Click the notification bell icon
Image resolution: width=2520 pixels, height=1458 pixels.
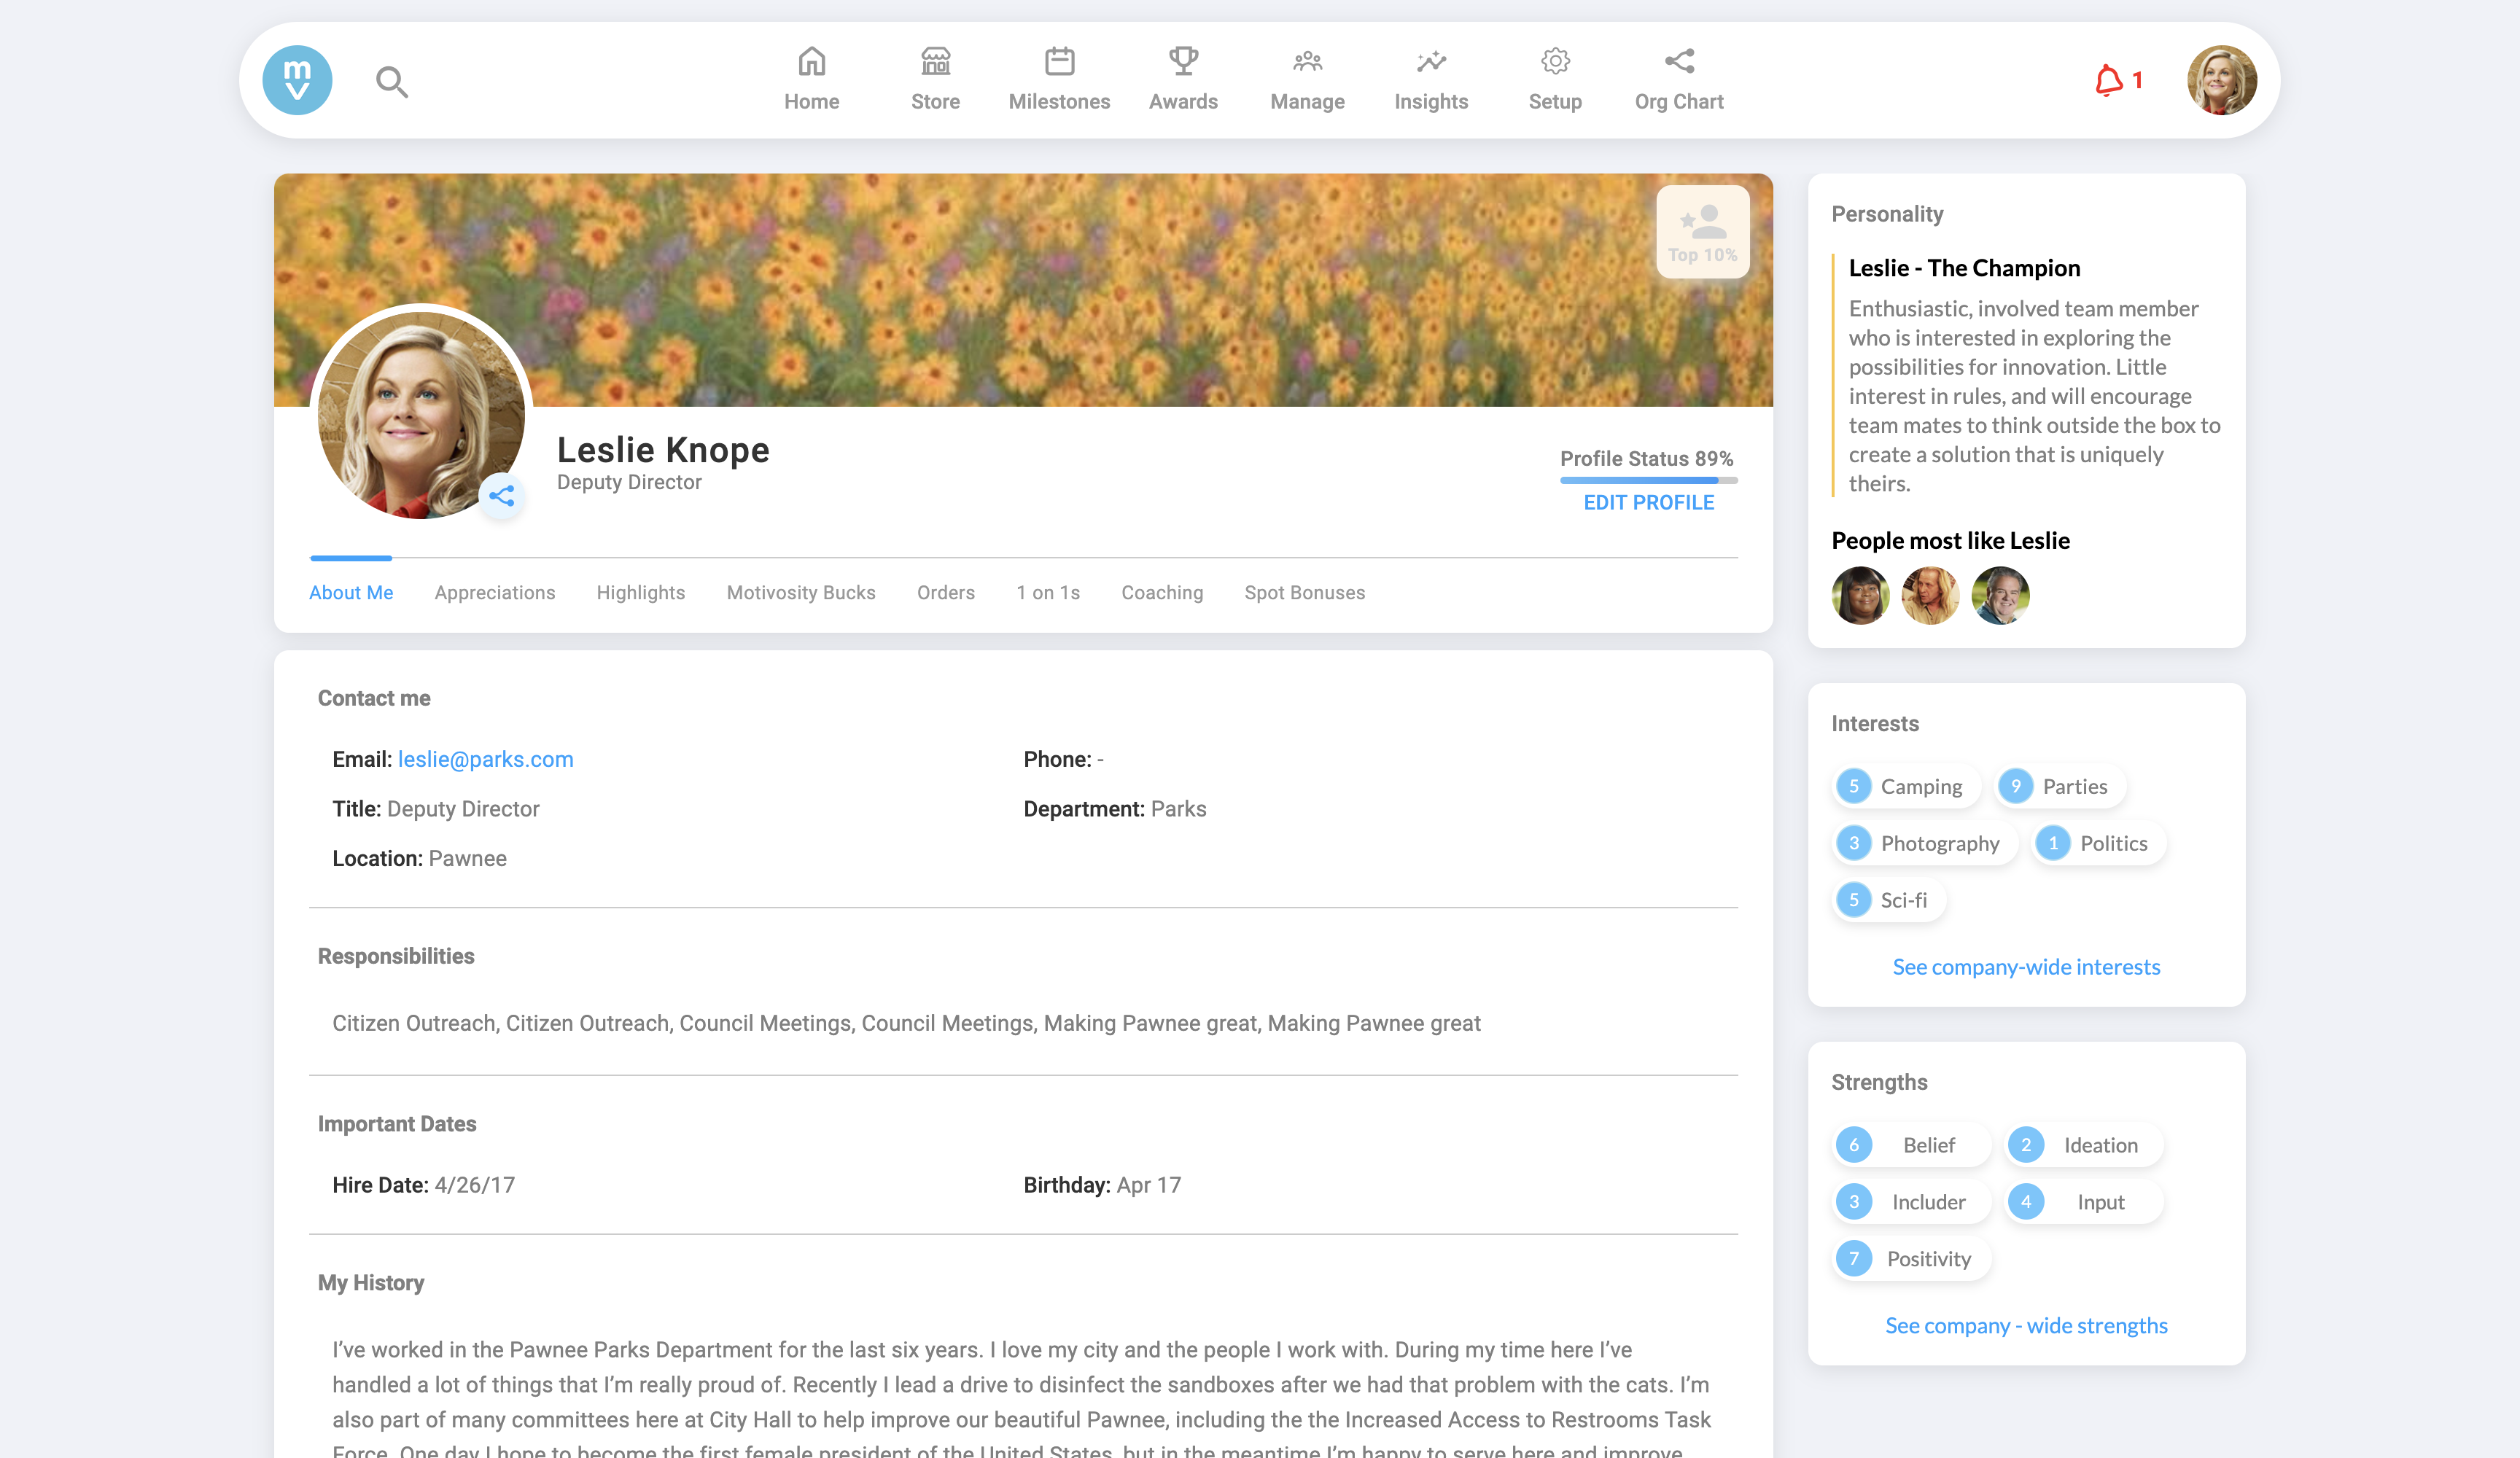[2108, 80]
